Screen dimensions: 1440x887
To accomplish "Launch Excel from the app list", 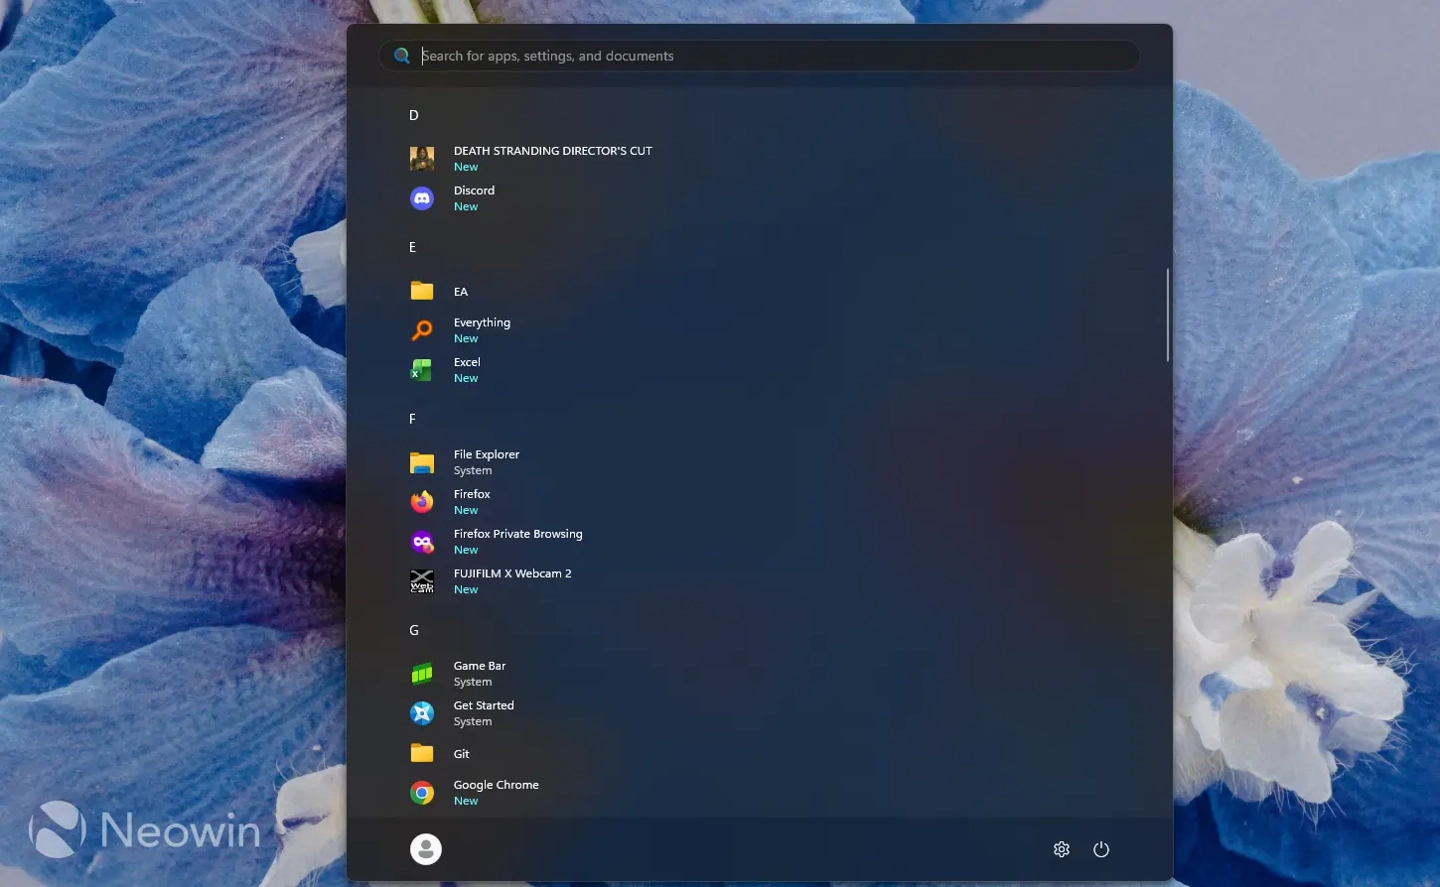I will [422, 370].
